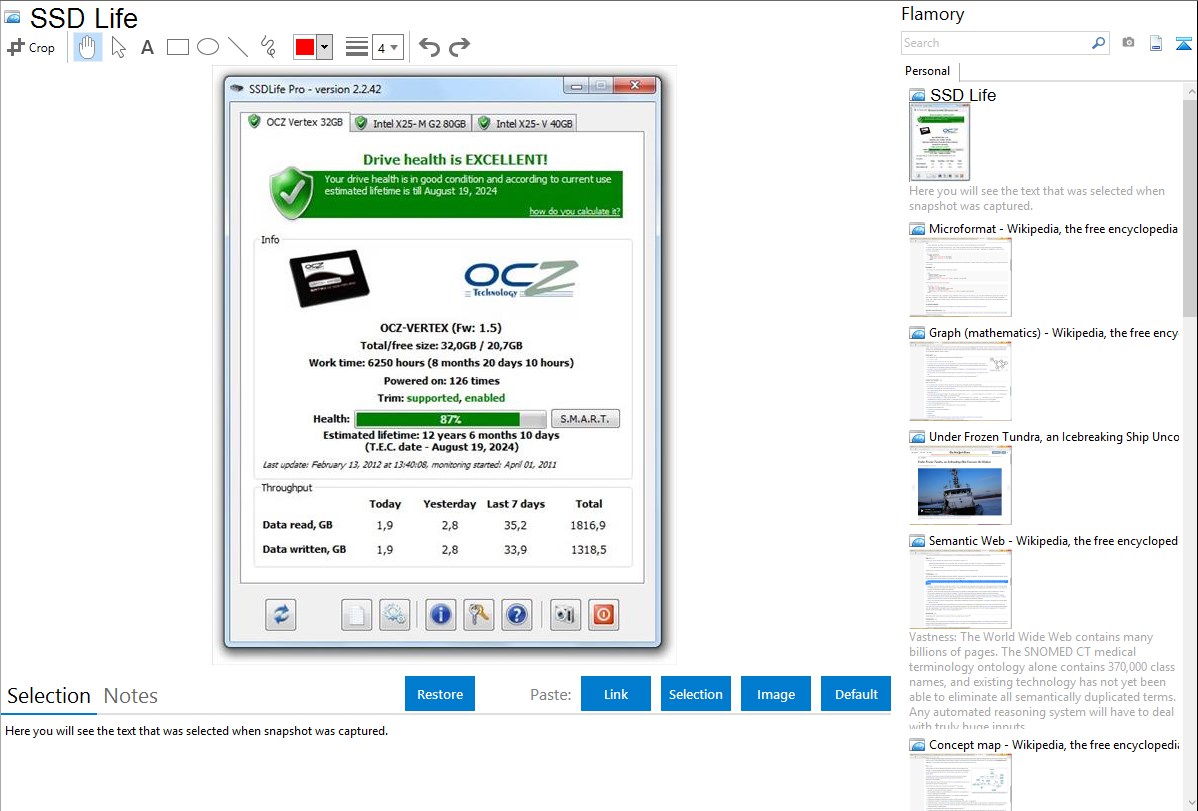Open the OCZ Vertex 32GB drive tab
The image size is (1198, 811).
[x=296, y=122]
